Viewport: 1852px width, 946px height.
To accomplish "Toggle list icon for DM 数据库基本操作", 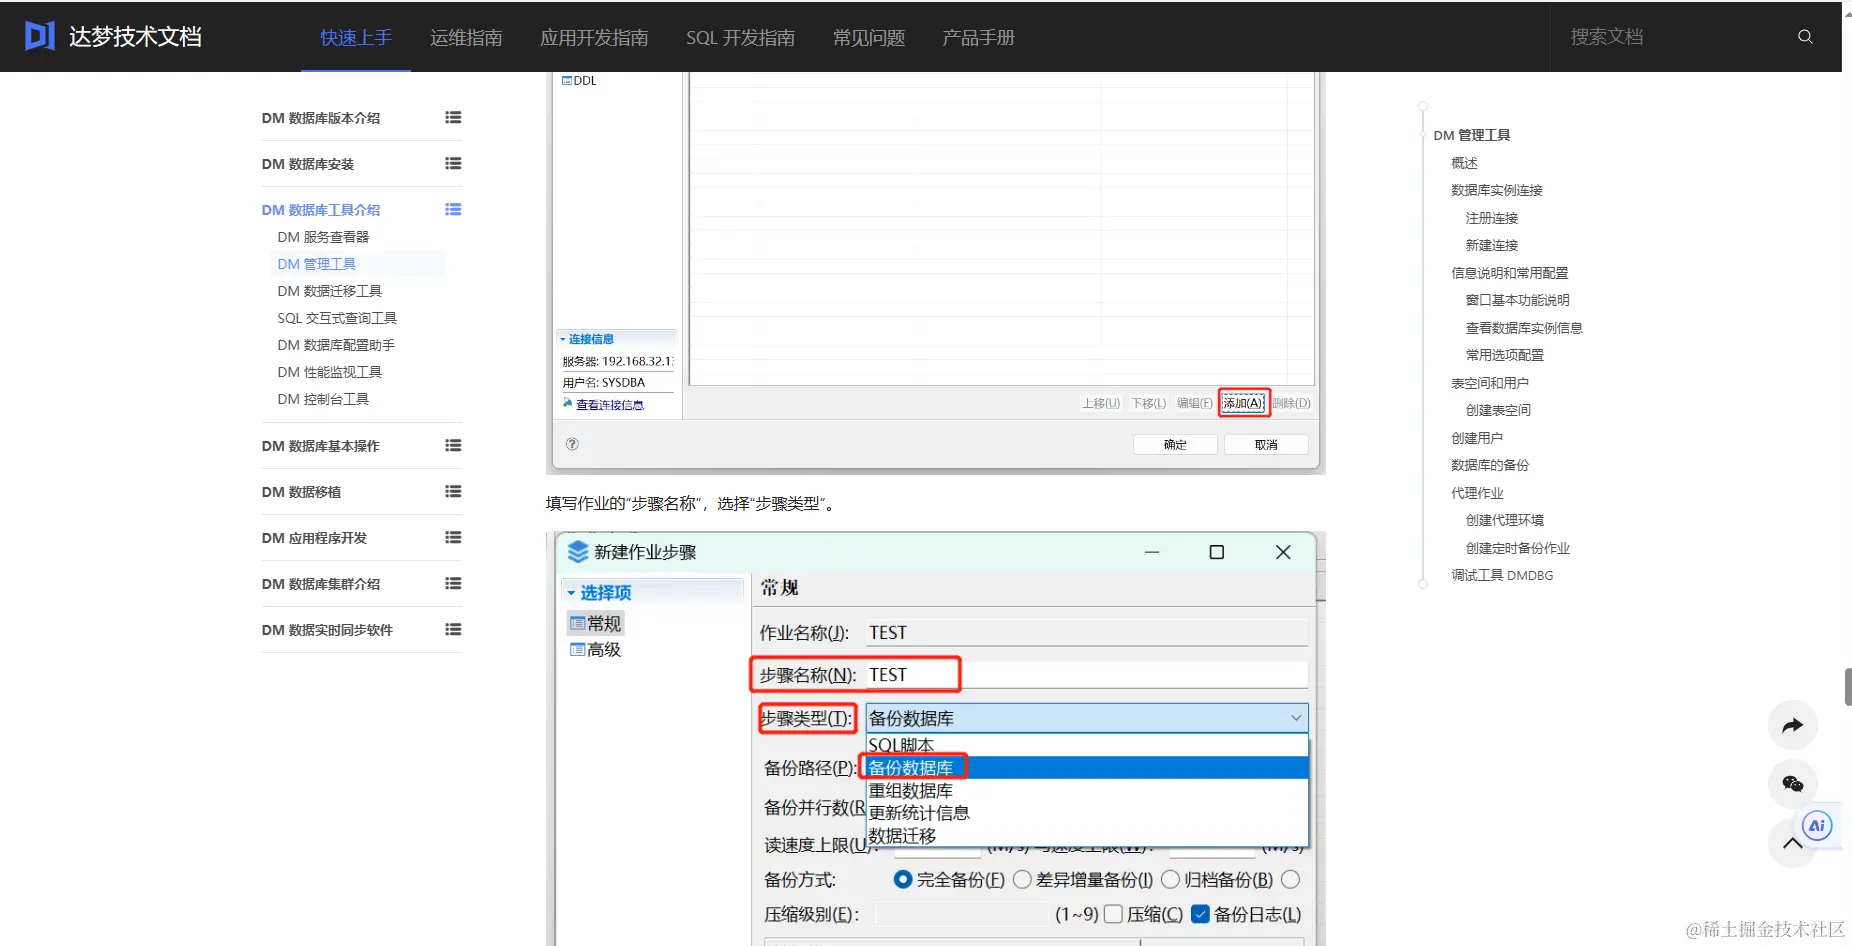I will coord(453,445).
